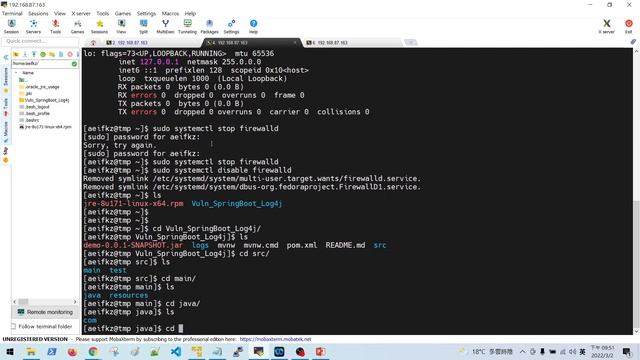Click the Help toolbar icon
This screenshot has height=360, width=640.
pyautogui.click(x=253, y=27)
